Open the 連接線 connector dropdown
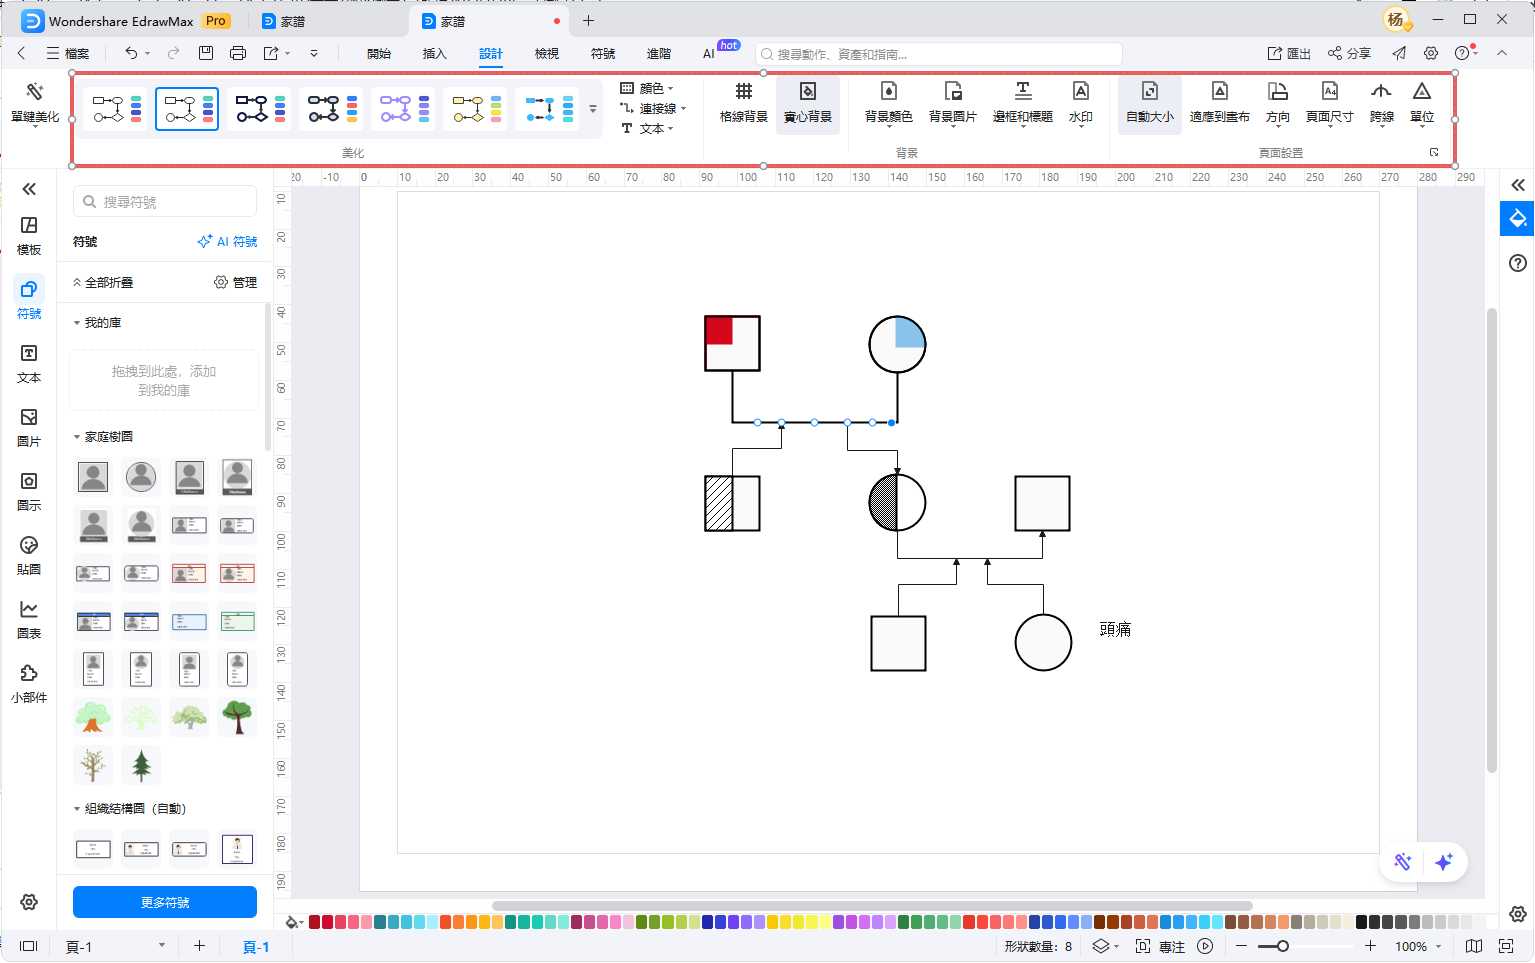This screenshot has height=963, width=1535. tap(657, 108)
